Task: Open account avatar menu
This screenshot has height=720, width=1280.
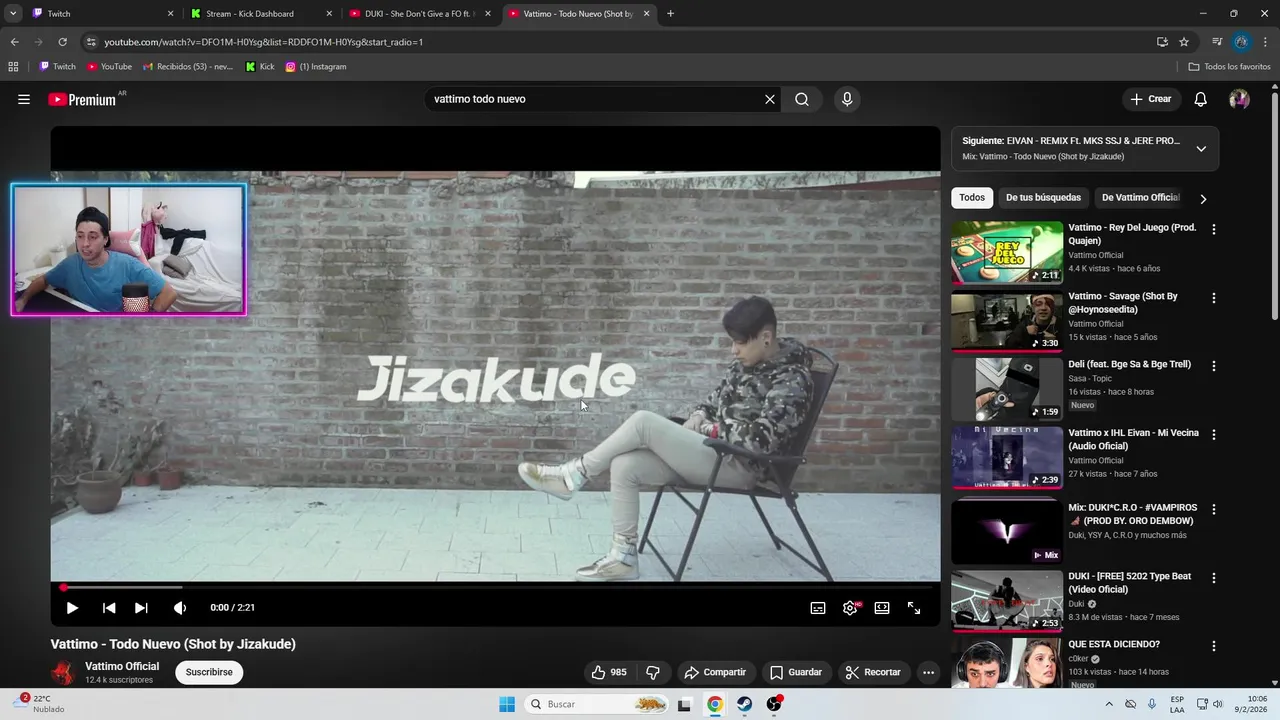Action: [x=1239, y=99]
